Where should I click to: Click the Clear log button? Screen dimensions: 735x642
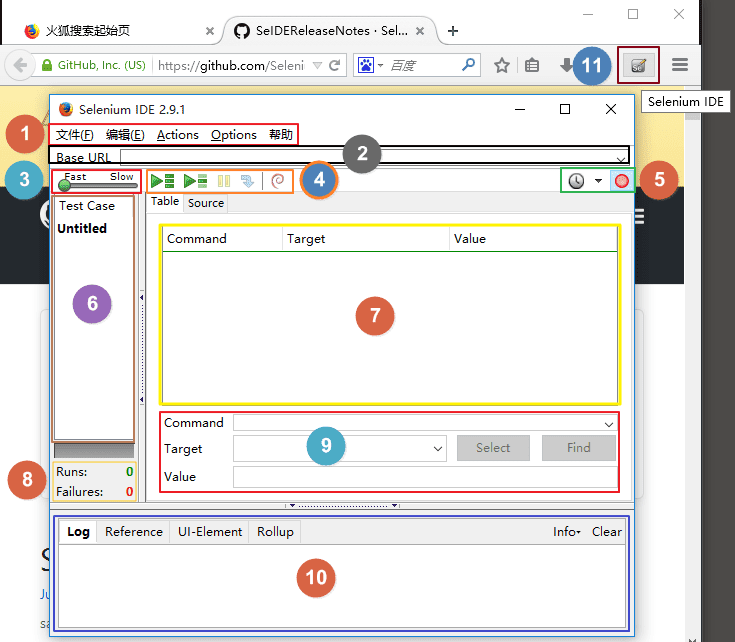(607, 532)
